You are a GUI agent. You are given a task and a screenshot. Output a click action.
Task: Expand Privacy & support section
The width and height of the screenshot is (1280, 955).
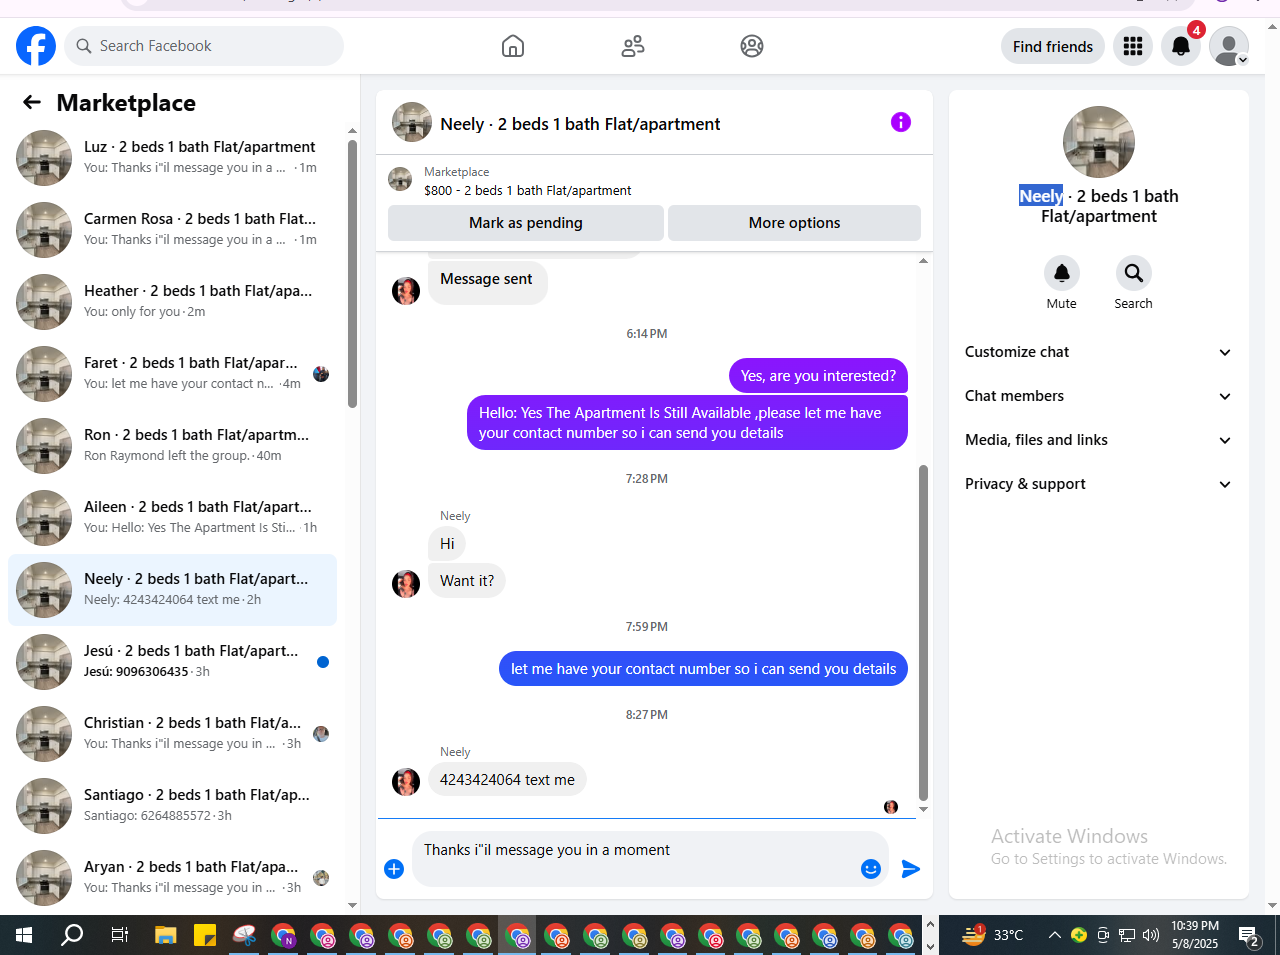coord(1098,484)
